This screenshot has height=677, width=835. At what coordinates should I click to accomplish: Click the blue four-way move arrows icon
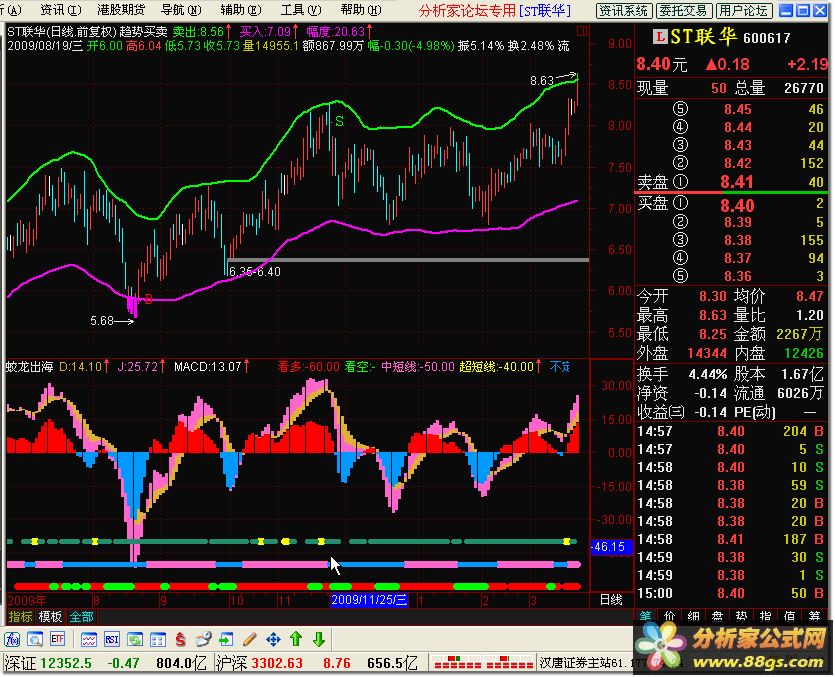[273, 639]
